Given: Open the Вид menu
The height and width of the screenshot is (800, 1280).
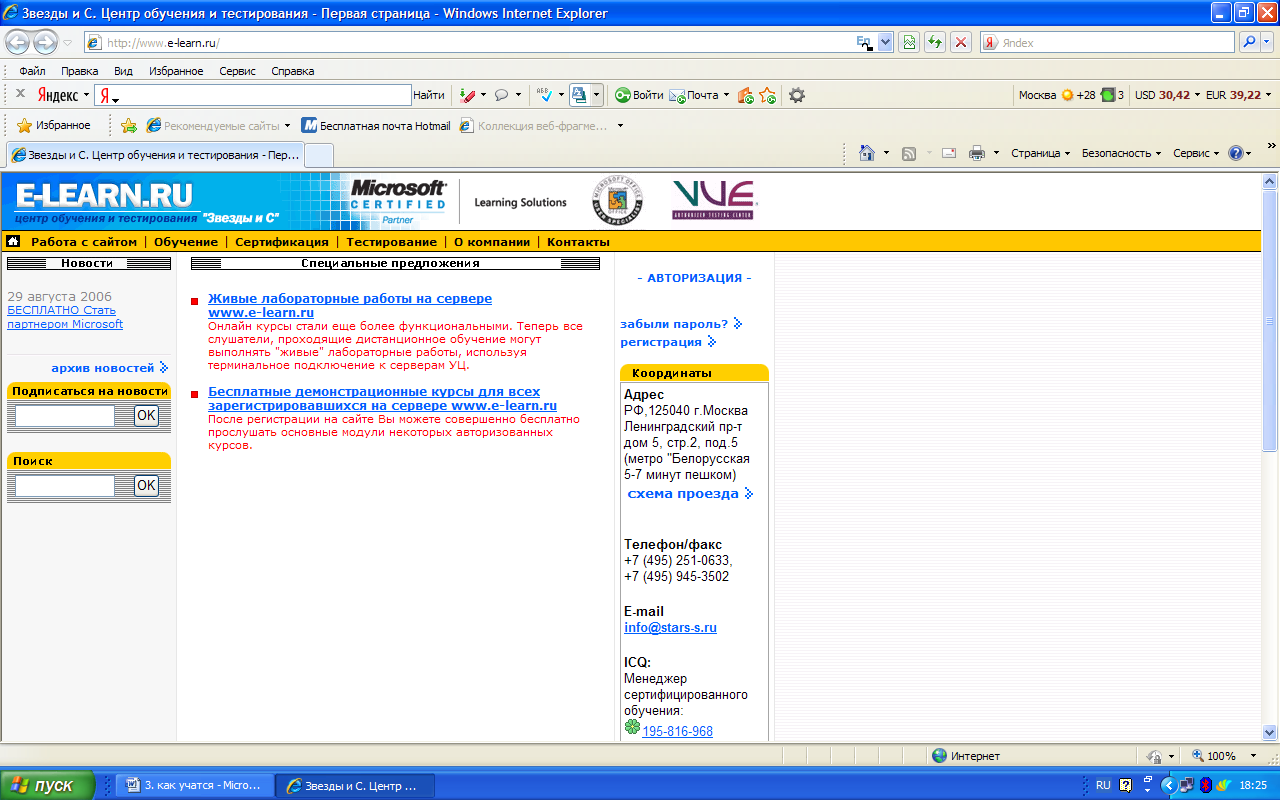Looking at the screenshot, I should pos(123,71).
